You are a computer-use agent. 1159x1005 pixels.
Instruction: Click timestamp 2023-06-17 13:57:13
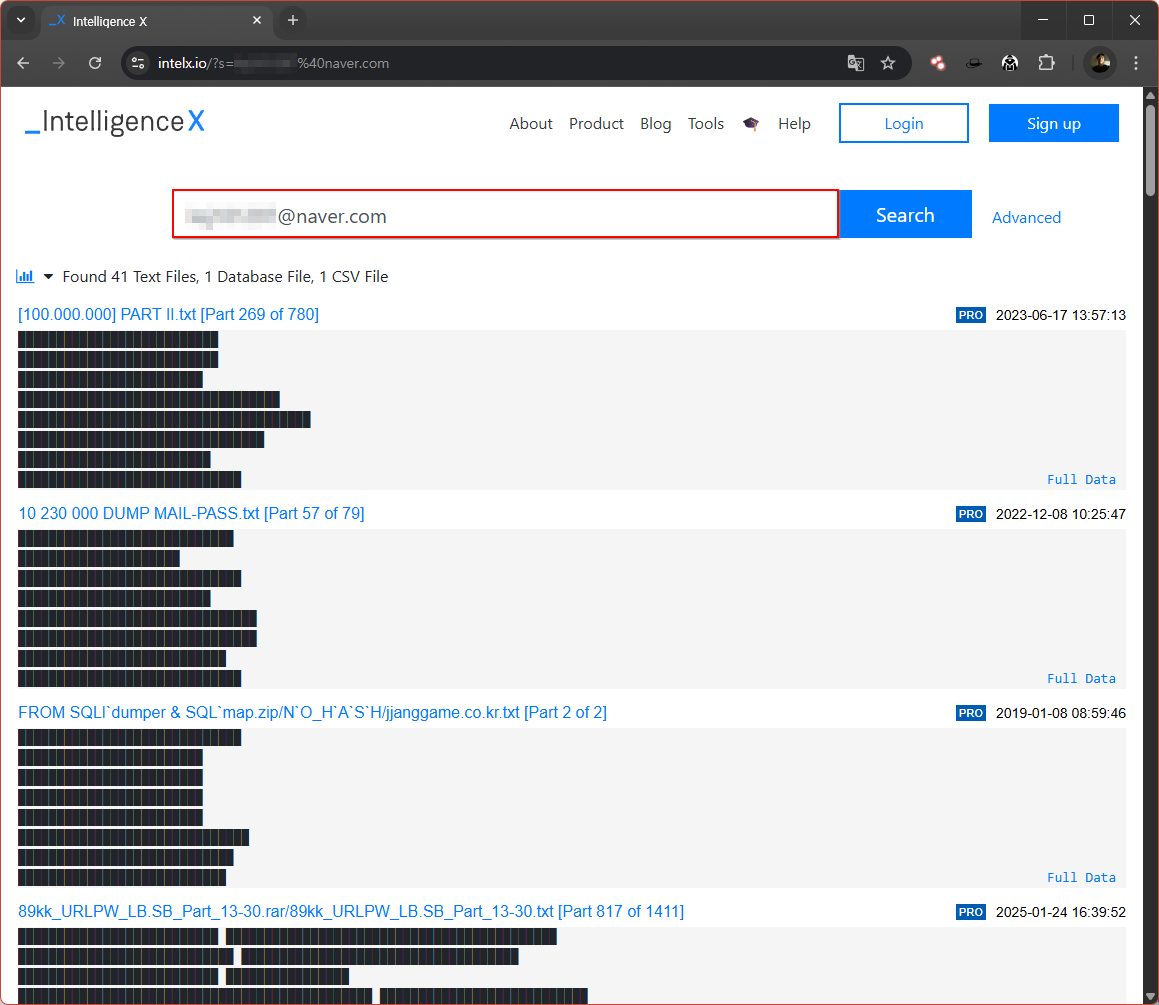pyautogui.click(x=1060, y=315)
